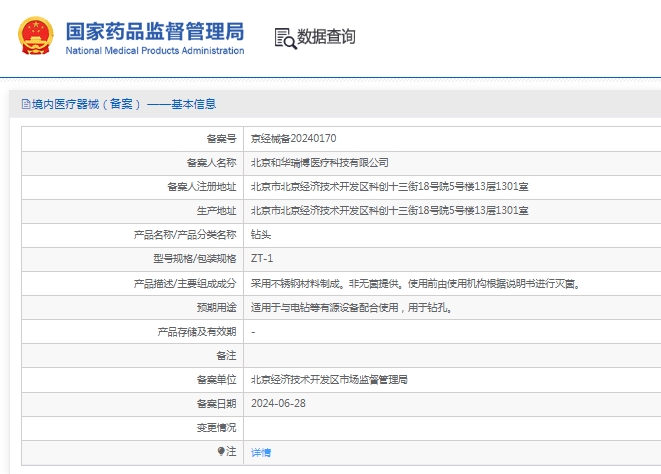The width and height of the screenshot is (661, 474).
Task: Click the 备案单位 row label
Action: click(216, 380)
